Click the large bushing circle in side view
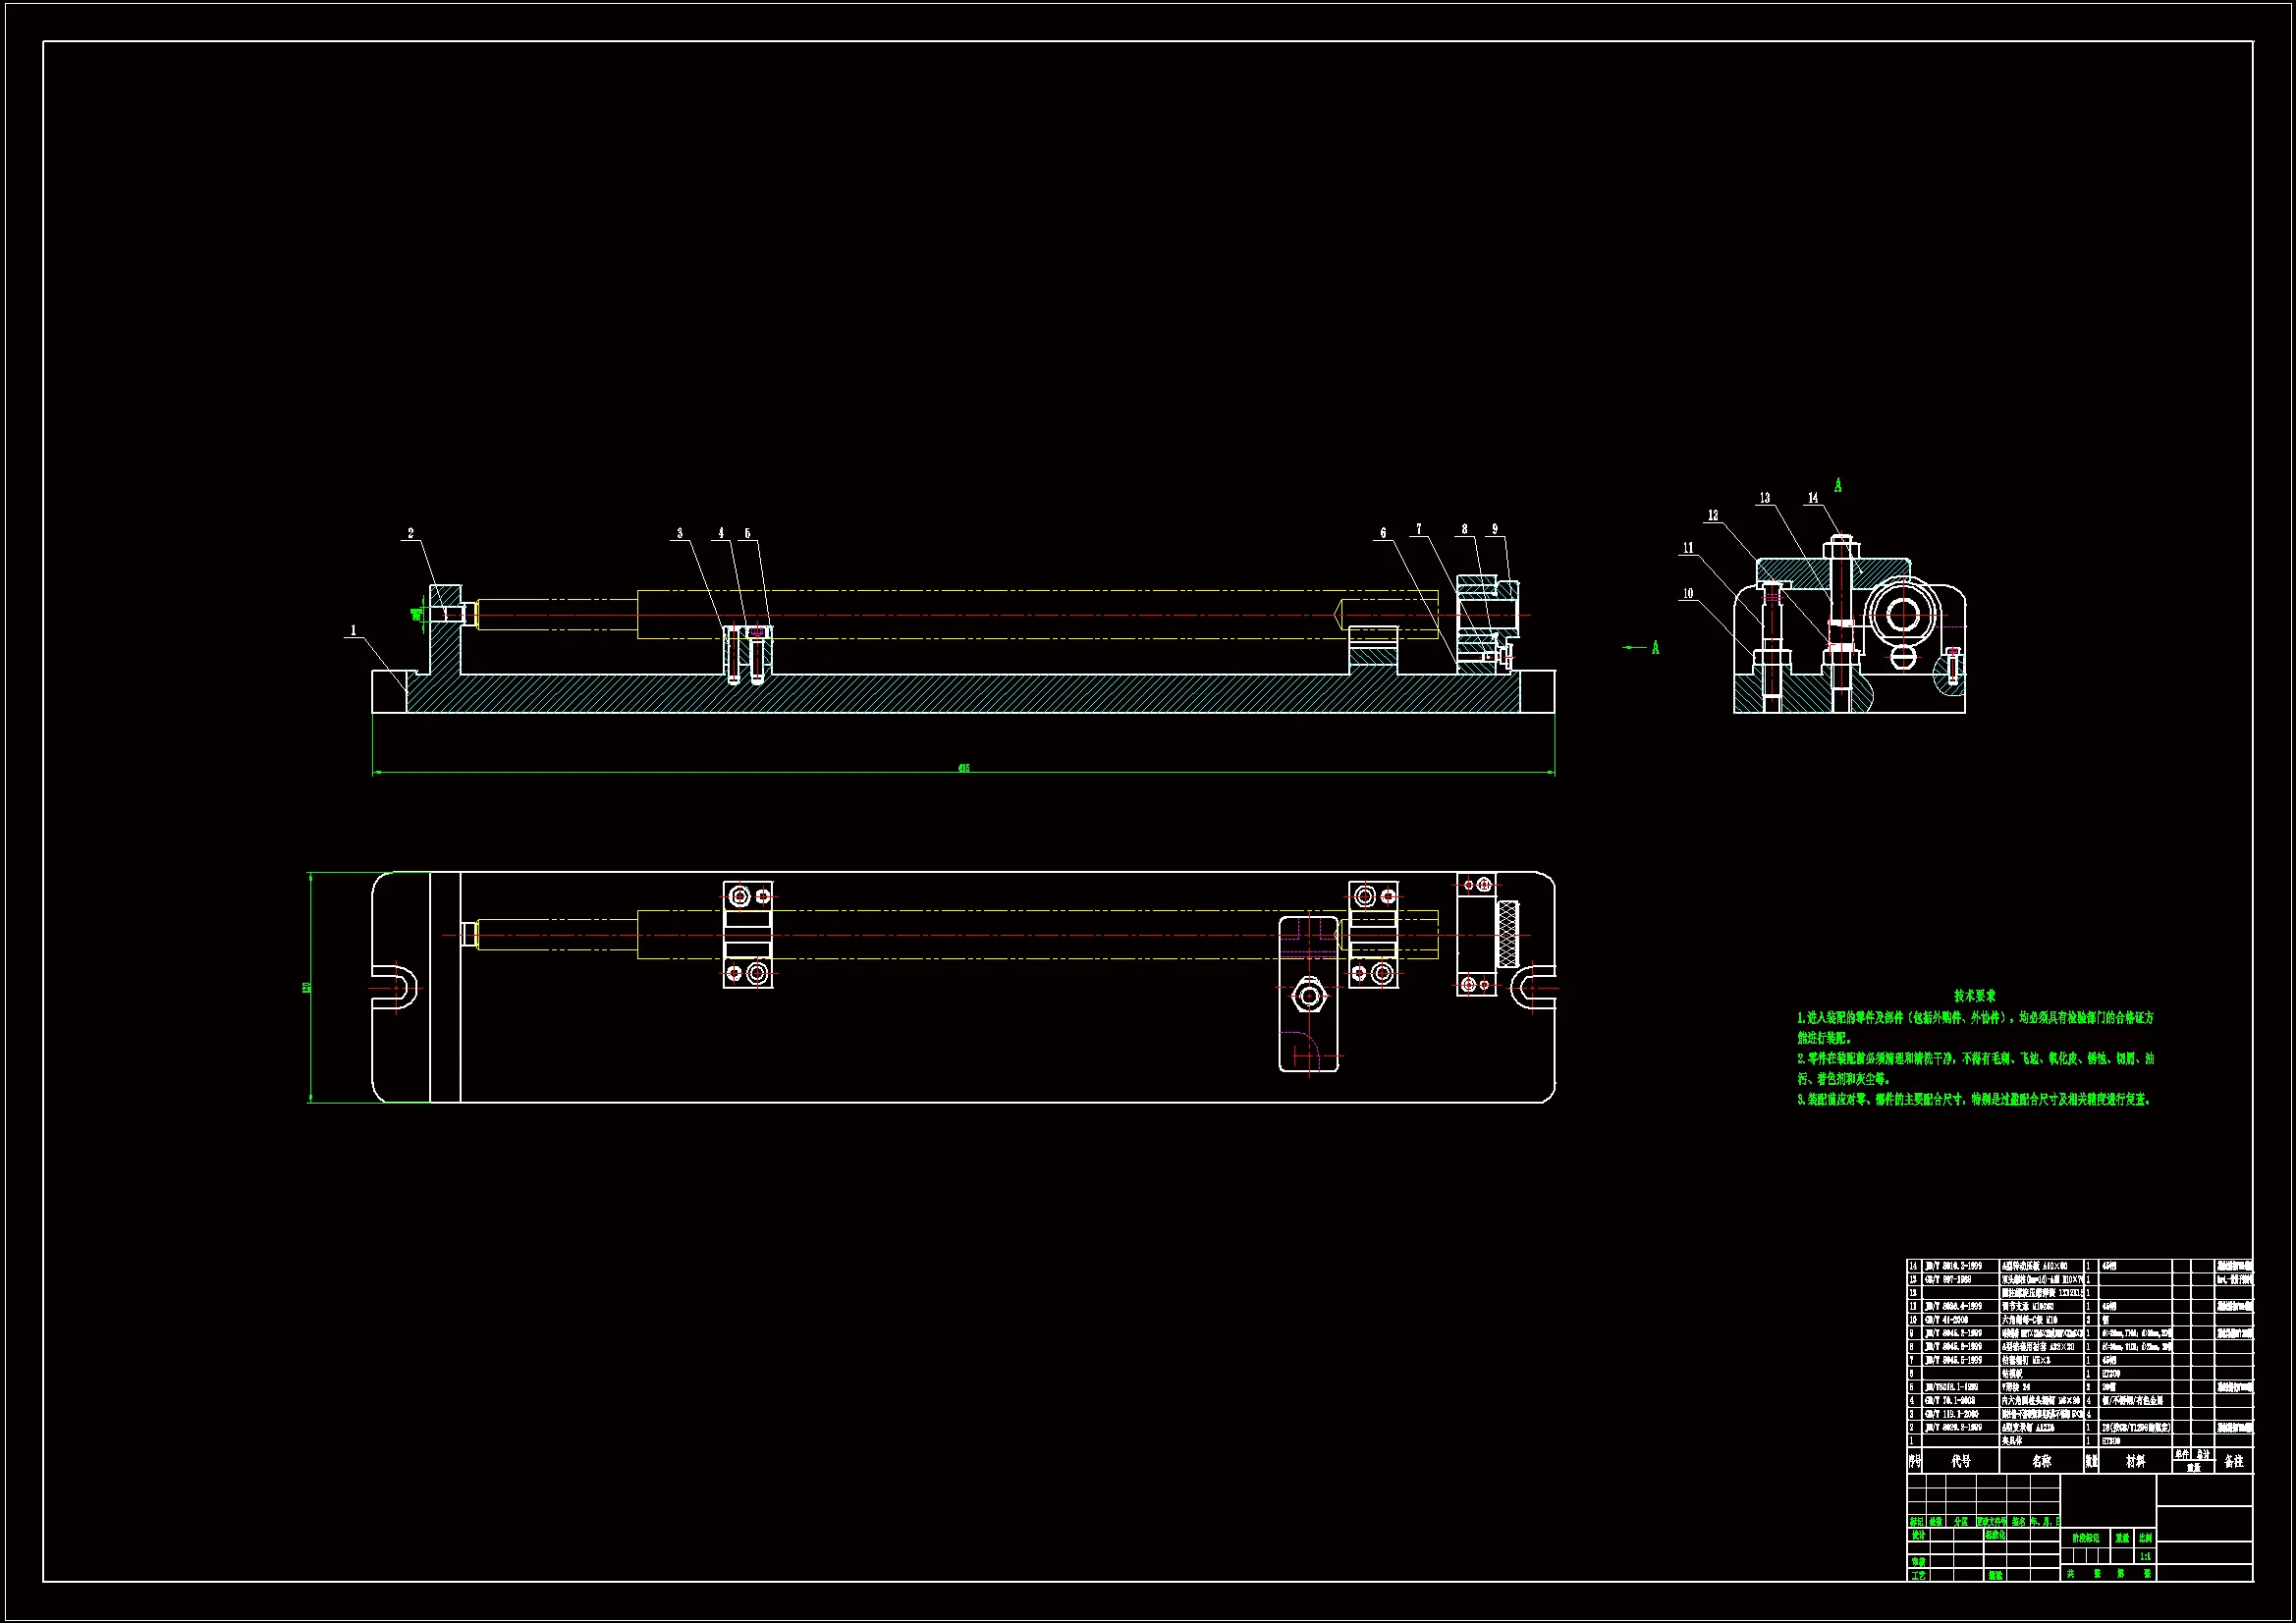The width and height of the screenshot is (2296, 1623). coord(1902,615)
